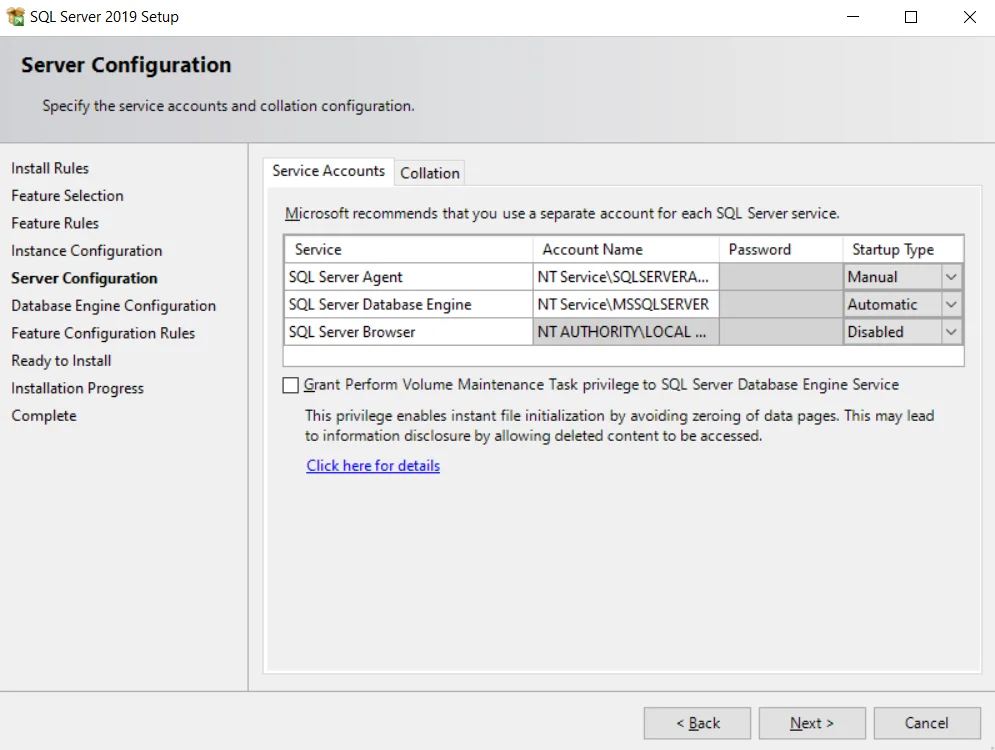Select the Service Accounts tab

click(328, 171)
